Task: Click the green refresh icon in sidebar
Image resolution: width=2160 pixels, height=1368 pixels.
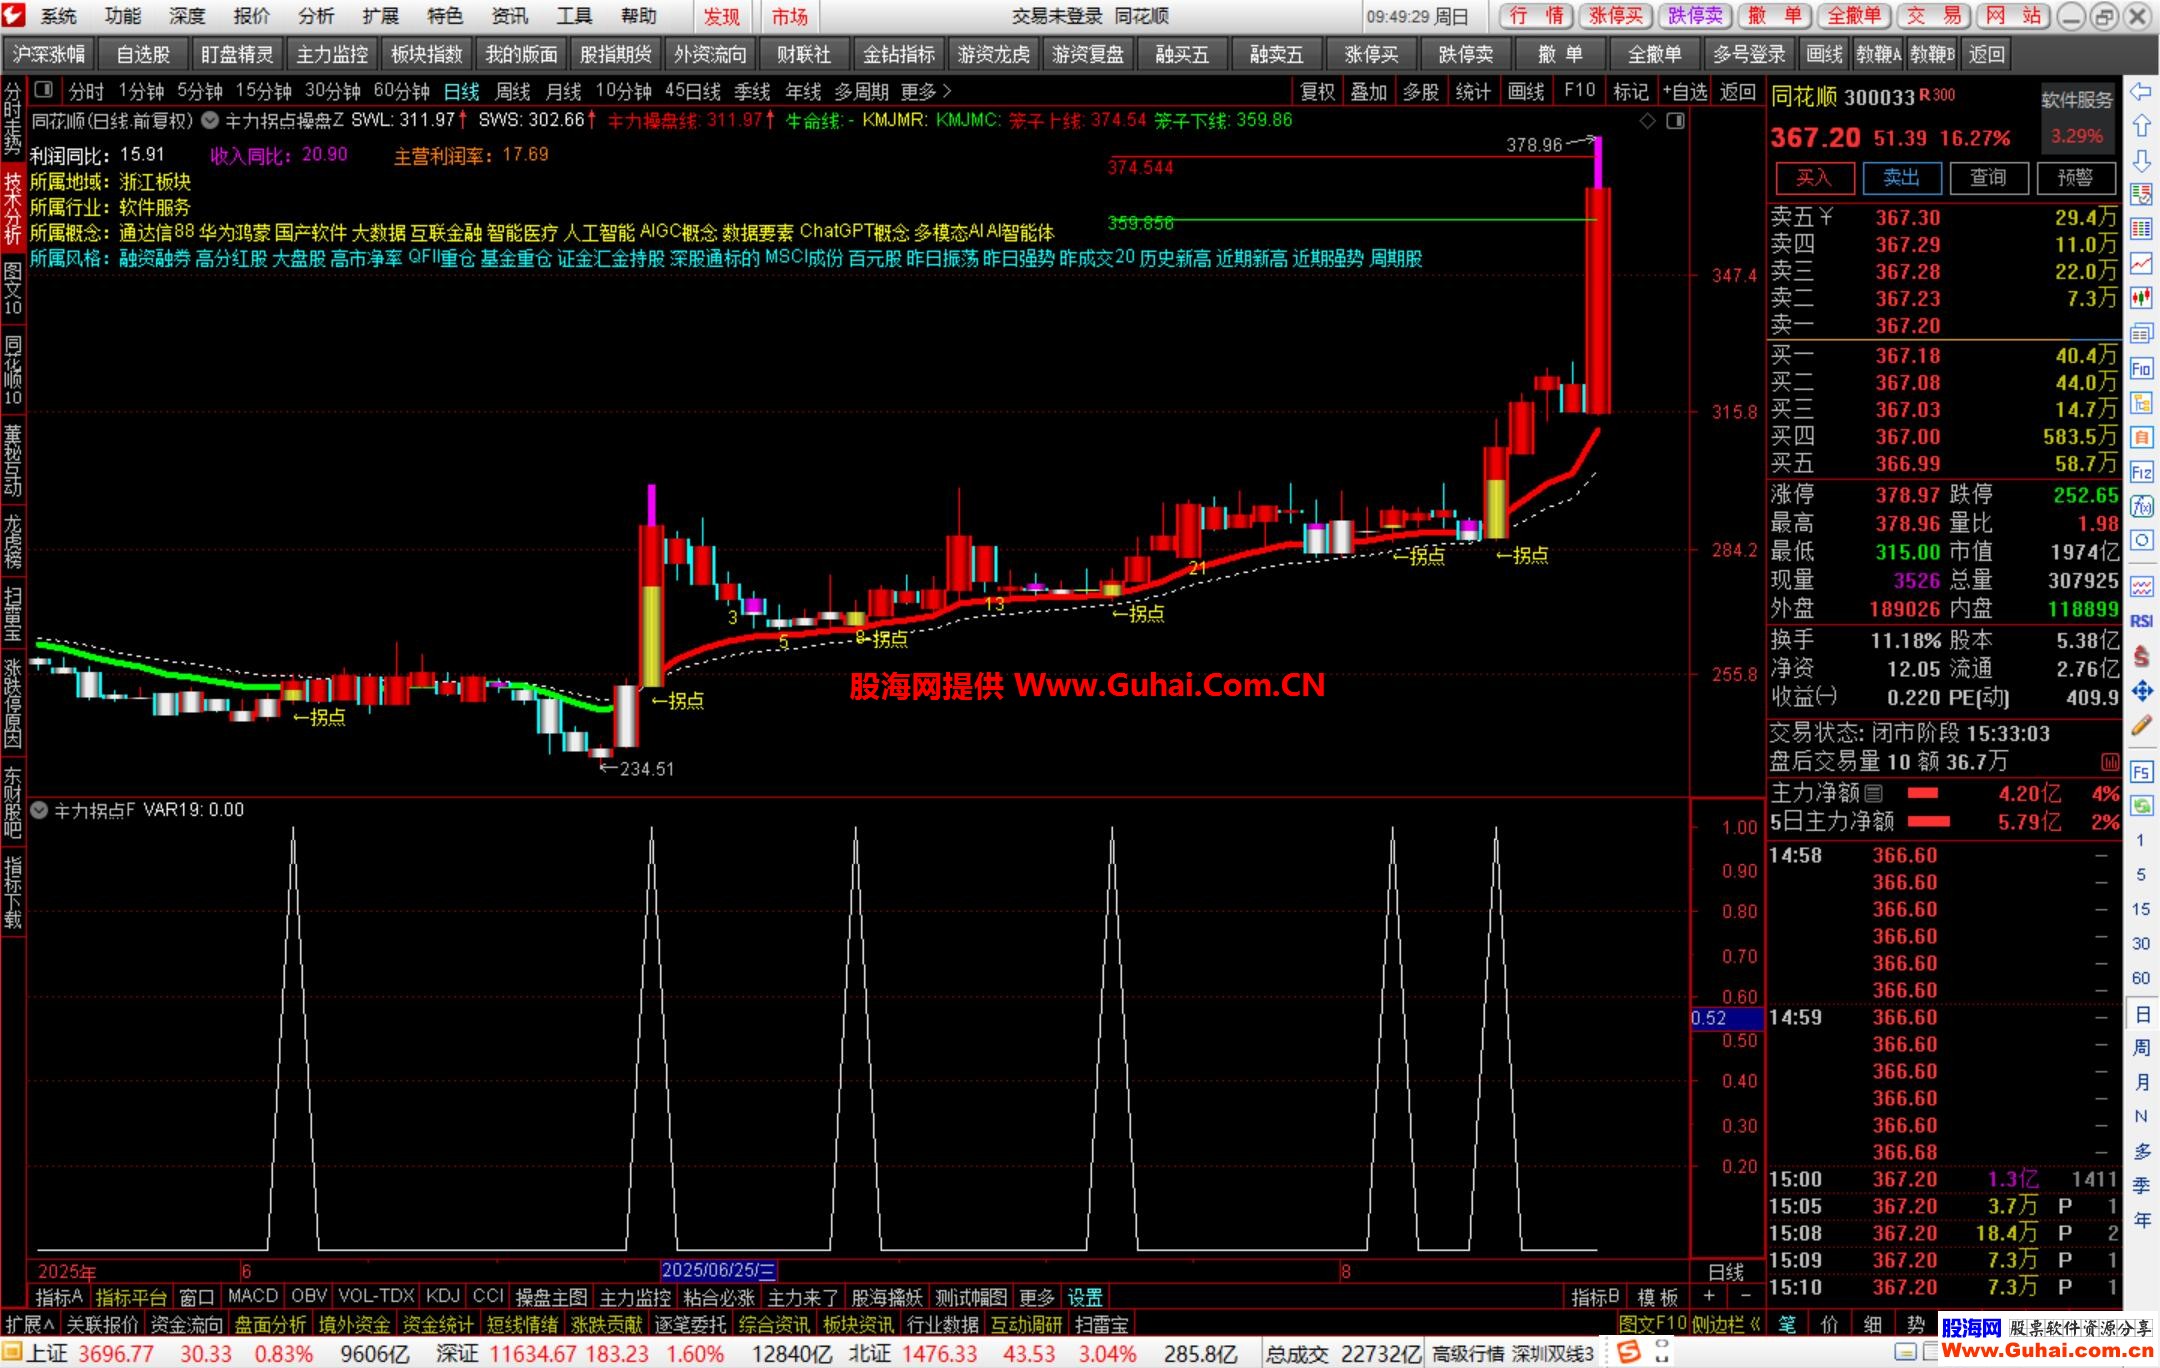Action: (x=2141, y=805)
